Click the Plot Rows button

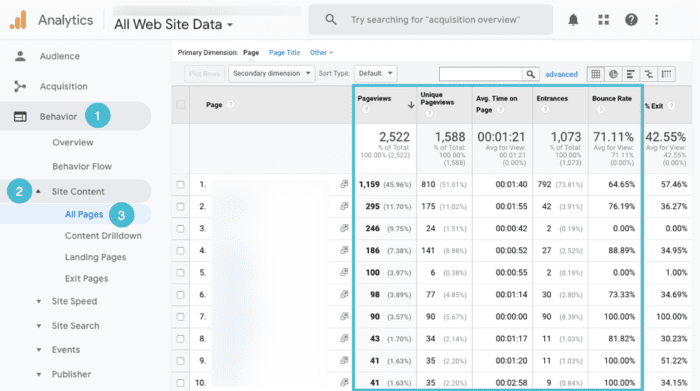pos(204,74)
